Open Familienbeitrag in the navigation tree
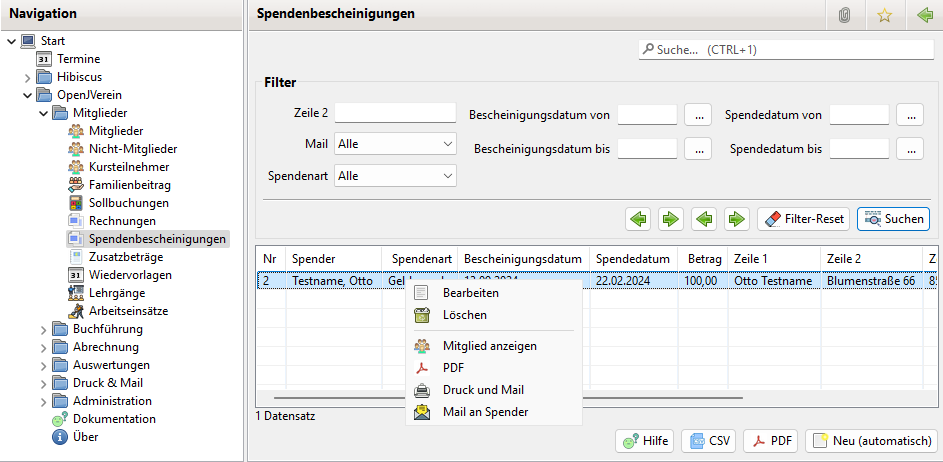Image resolution: width=943 pixels, height=462 pixels. click(x=129, y=185)
